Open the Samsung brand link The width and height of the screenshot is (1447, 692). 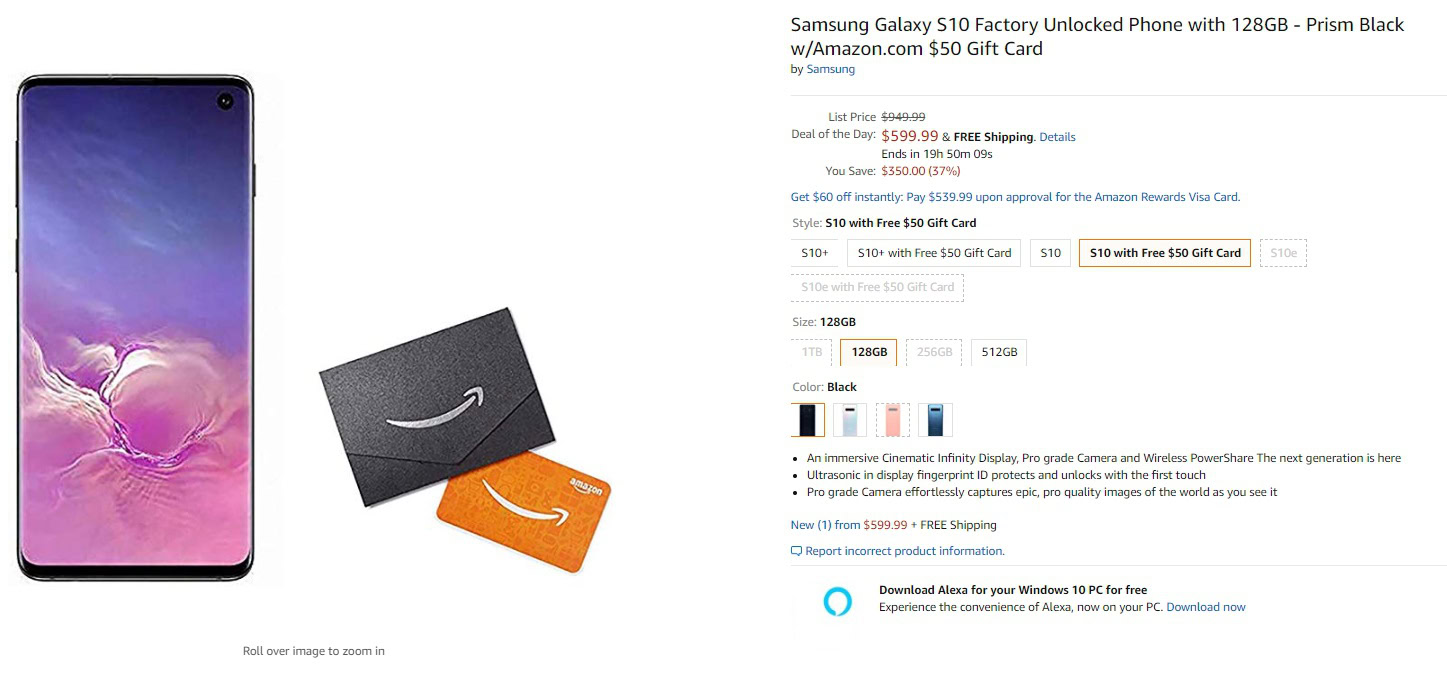830,69
